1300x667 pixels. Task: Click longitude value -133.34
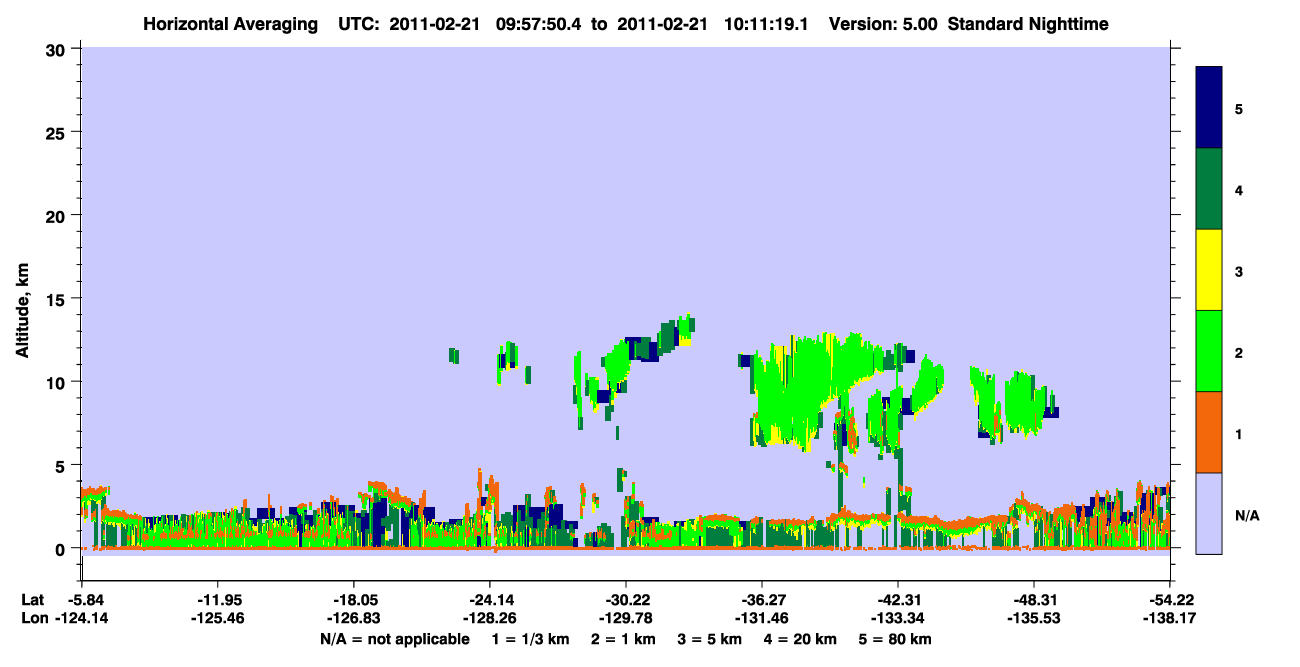tap(898, 619)
